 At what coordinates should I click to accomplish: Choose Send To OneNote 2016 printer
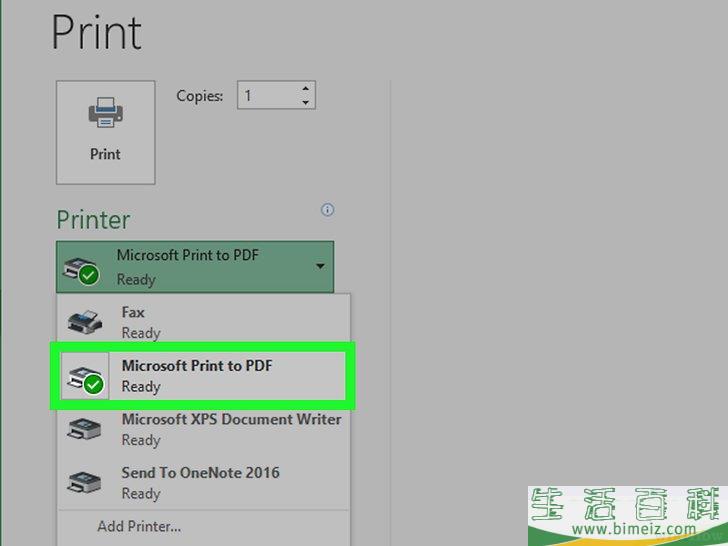pos(203,482)
